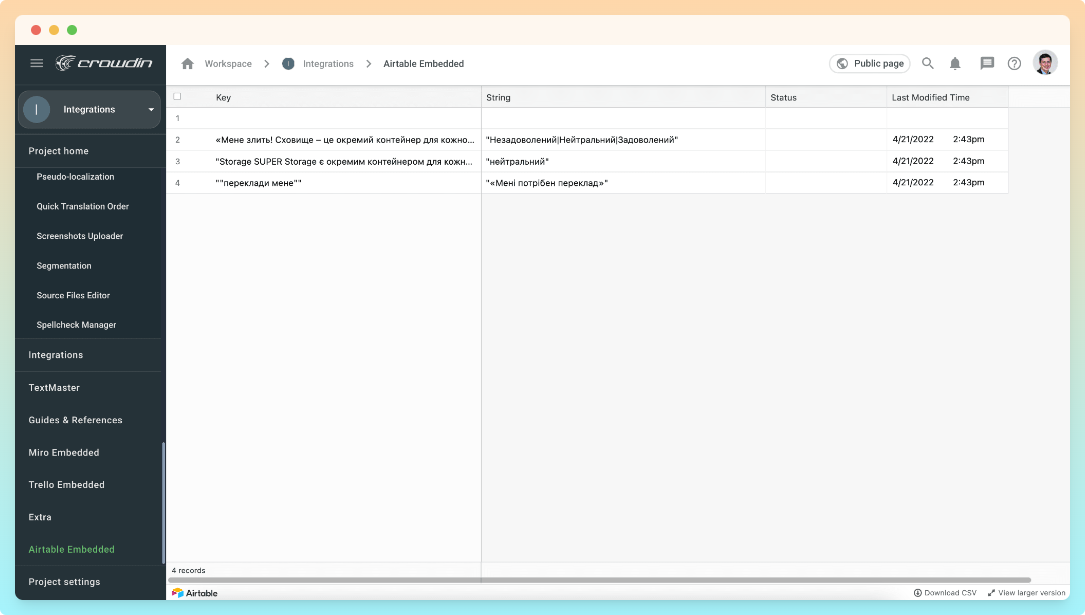Open the messages chat icon
Viewport: 1085px width, 615px height.
(x=987, y=64)
